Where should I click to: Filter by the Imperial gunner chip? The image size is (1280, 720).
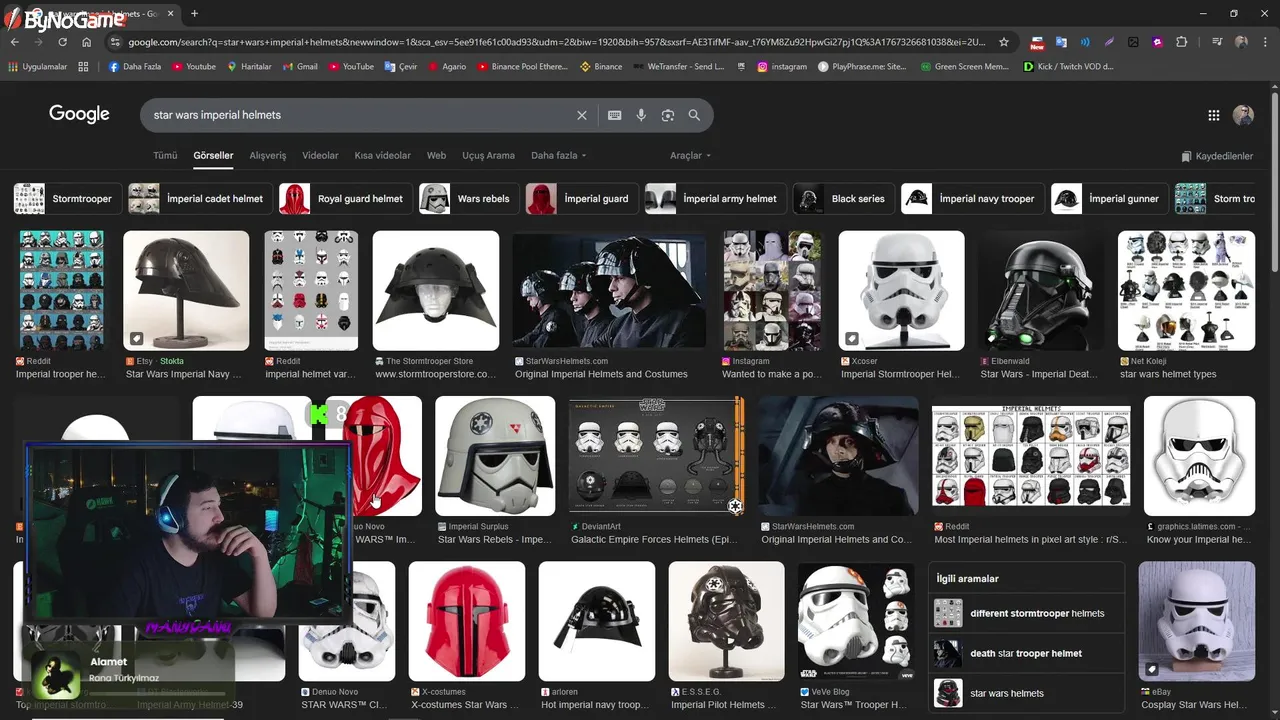pos(1110,199)
